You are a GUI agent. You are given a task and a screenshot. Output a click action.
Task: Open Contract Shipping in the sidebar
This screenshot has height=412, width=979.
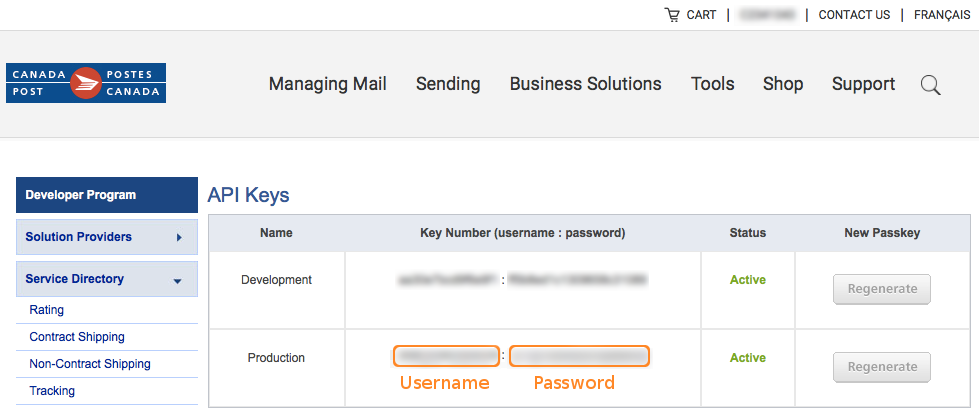point(77,336)
